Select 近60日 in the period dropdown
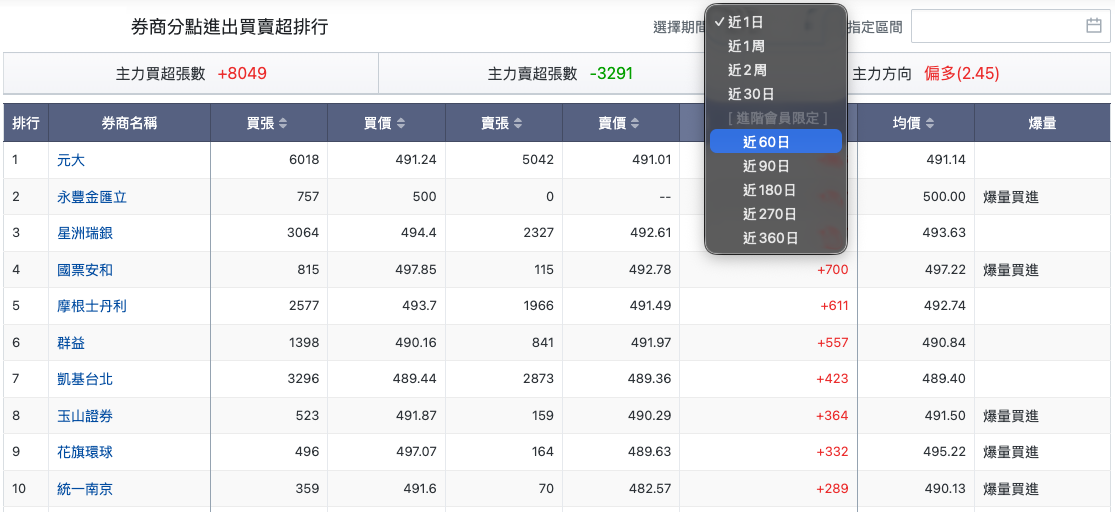1115x512 pixels. (x=776, y=142)
